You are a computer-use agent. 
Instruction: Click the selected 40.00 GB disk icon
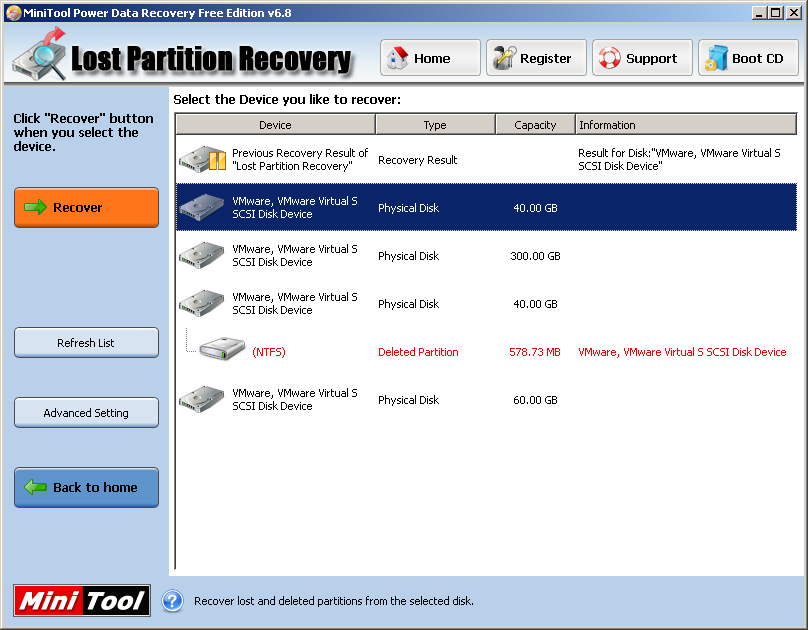pyautogui.click(x=201, y=207)
